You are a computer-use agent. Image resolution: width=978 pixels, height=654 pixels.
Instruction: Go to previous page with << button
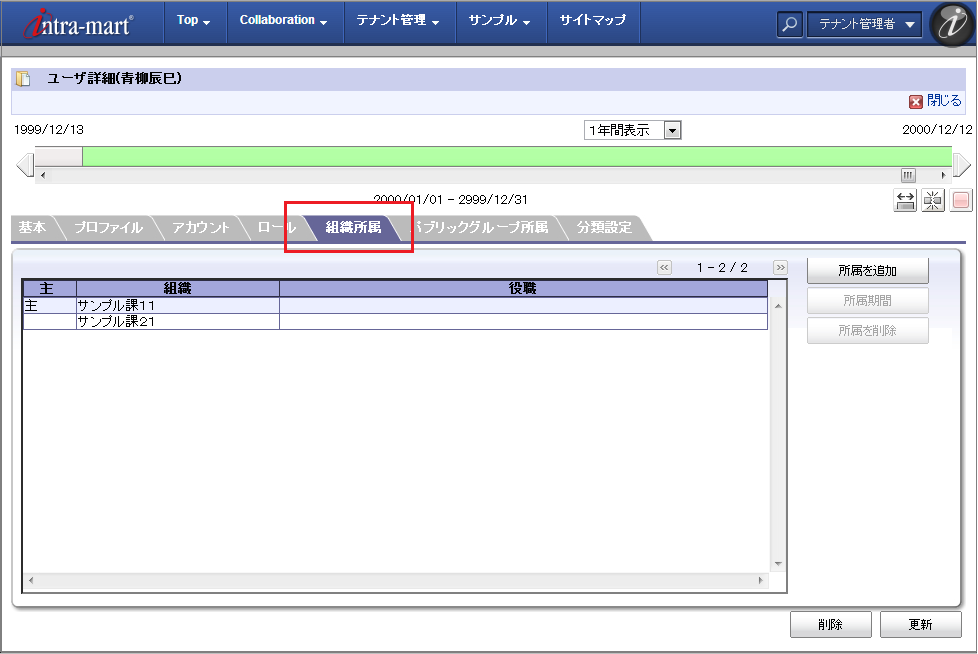664,268
